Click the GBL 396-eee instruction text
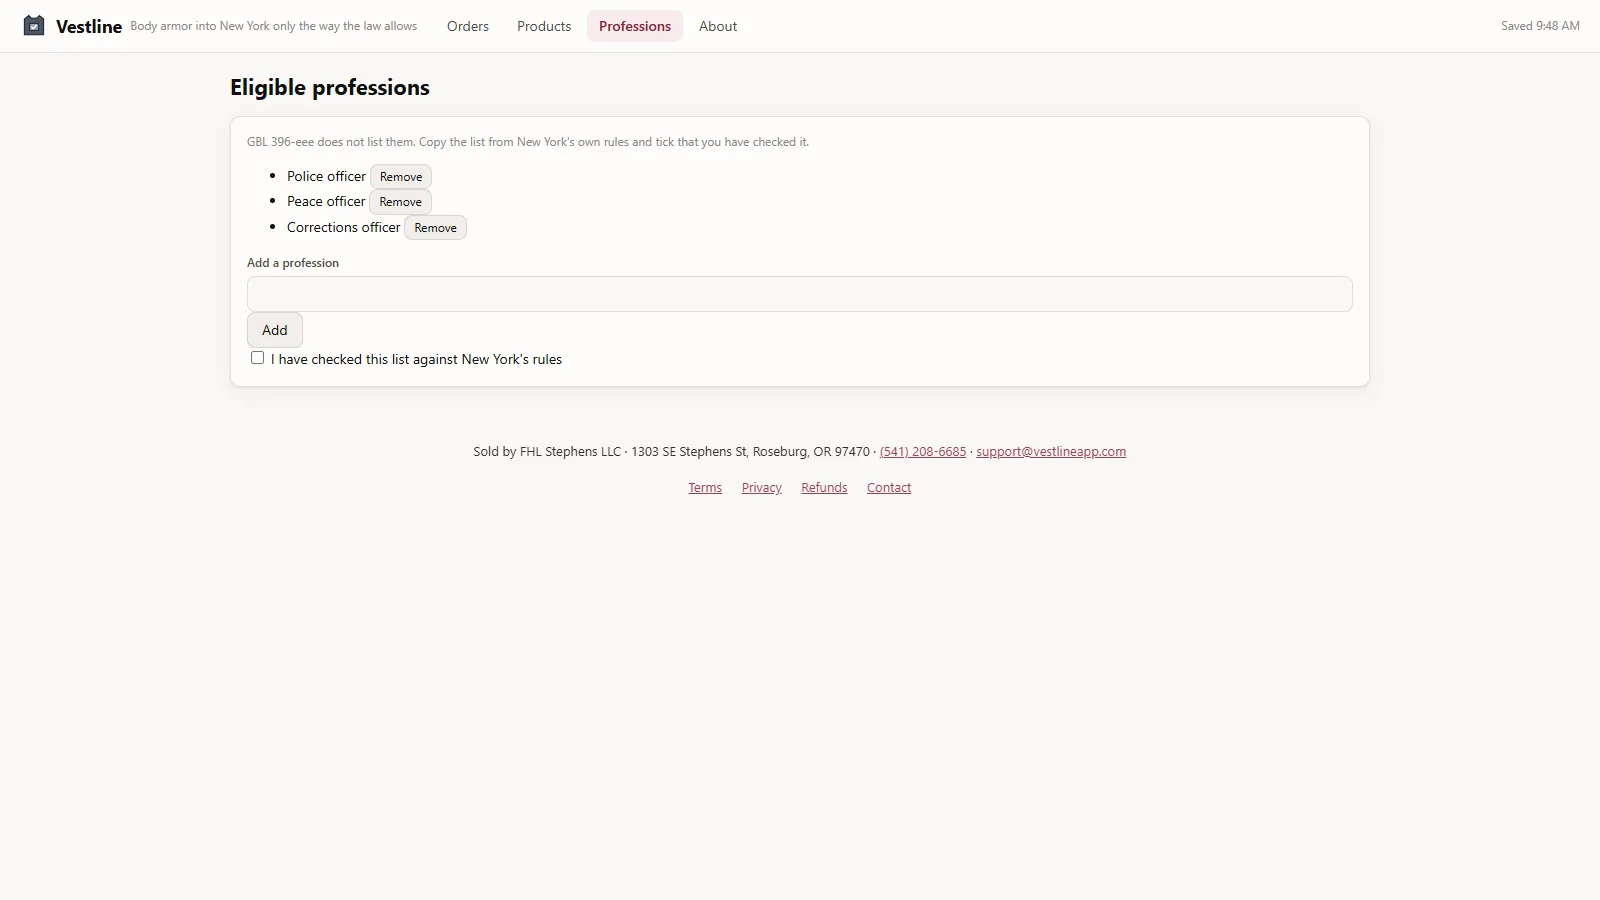Screen dimensions: 1600x900 point(528,142)
